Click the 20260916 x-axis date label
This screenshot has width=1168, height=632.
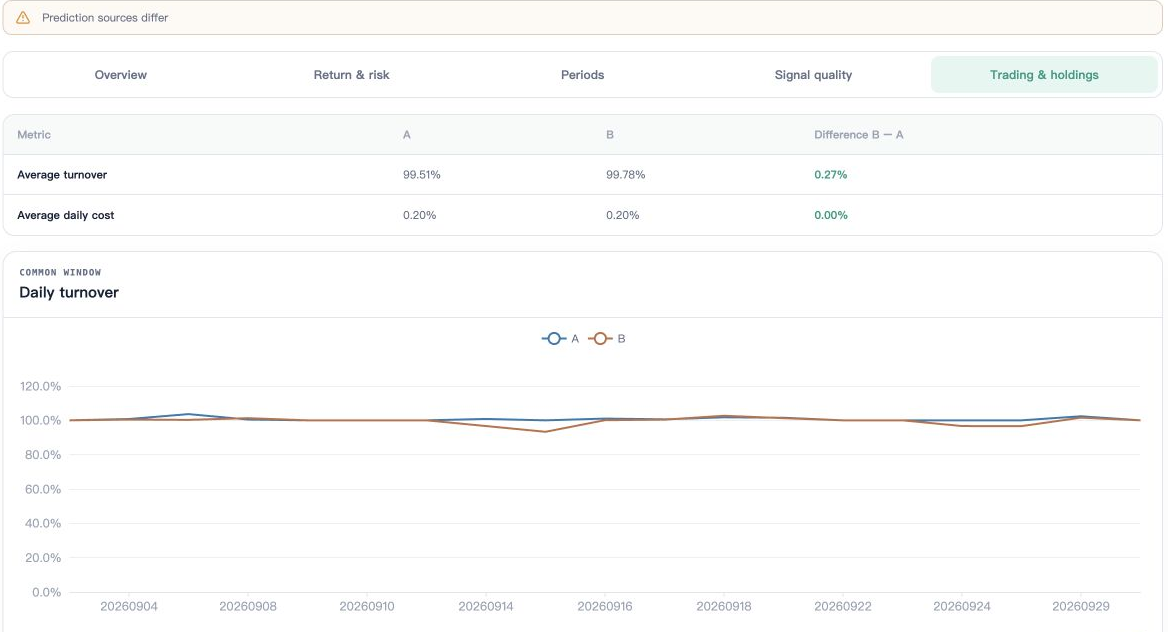click(605, 606)
